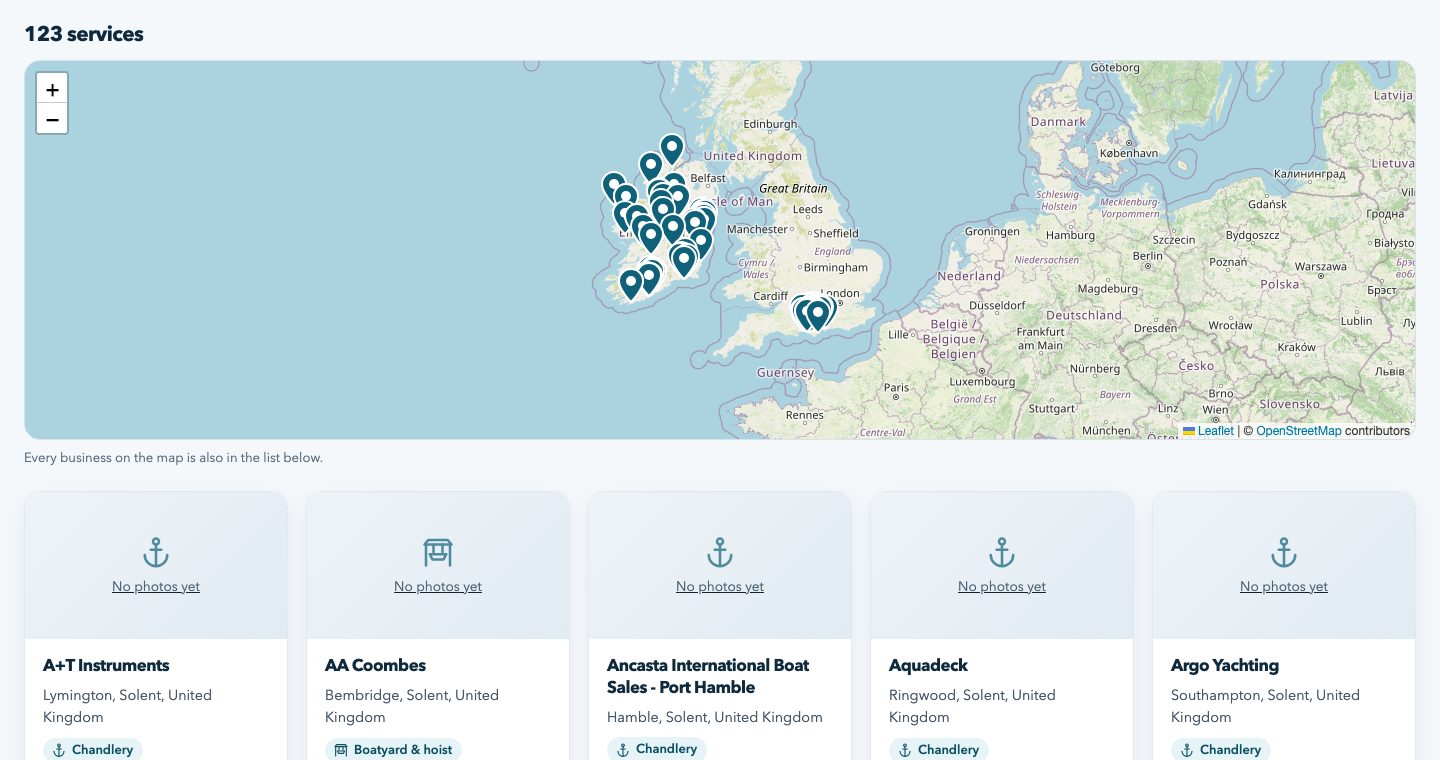
Task: Click 'Hamble, Solent, United Kingdom' location text
Action: [715, 717]
